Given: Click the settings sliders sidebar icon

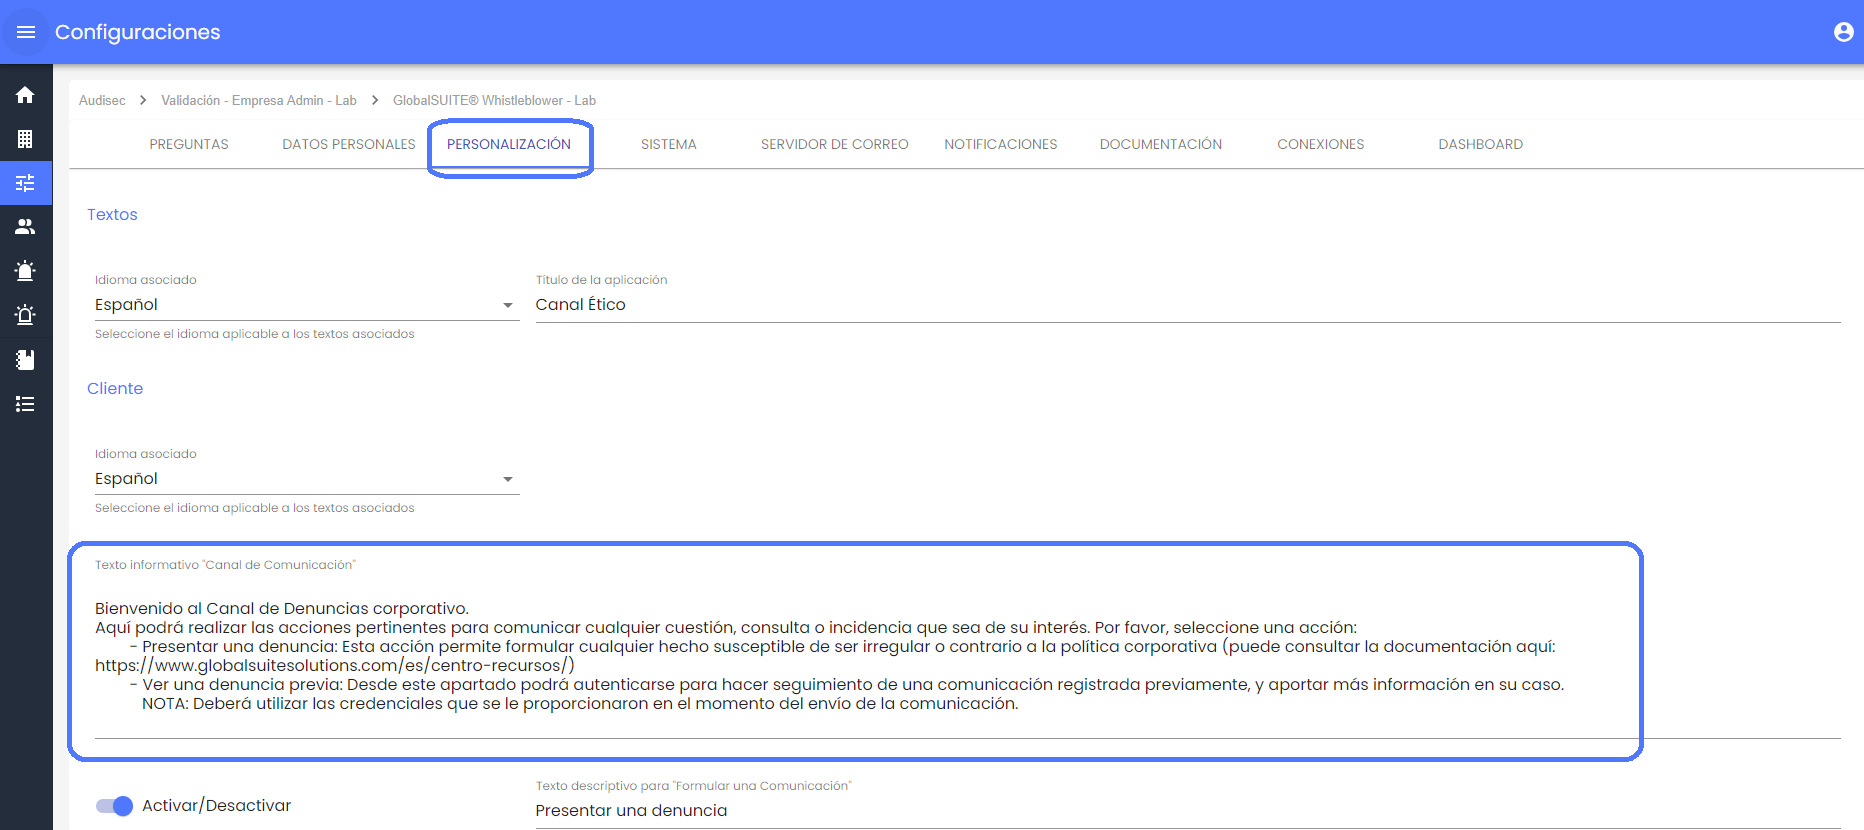Looking at the screenshot, I should pyautogui.click(x=25, y=183).
